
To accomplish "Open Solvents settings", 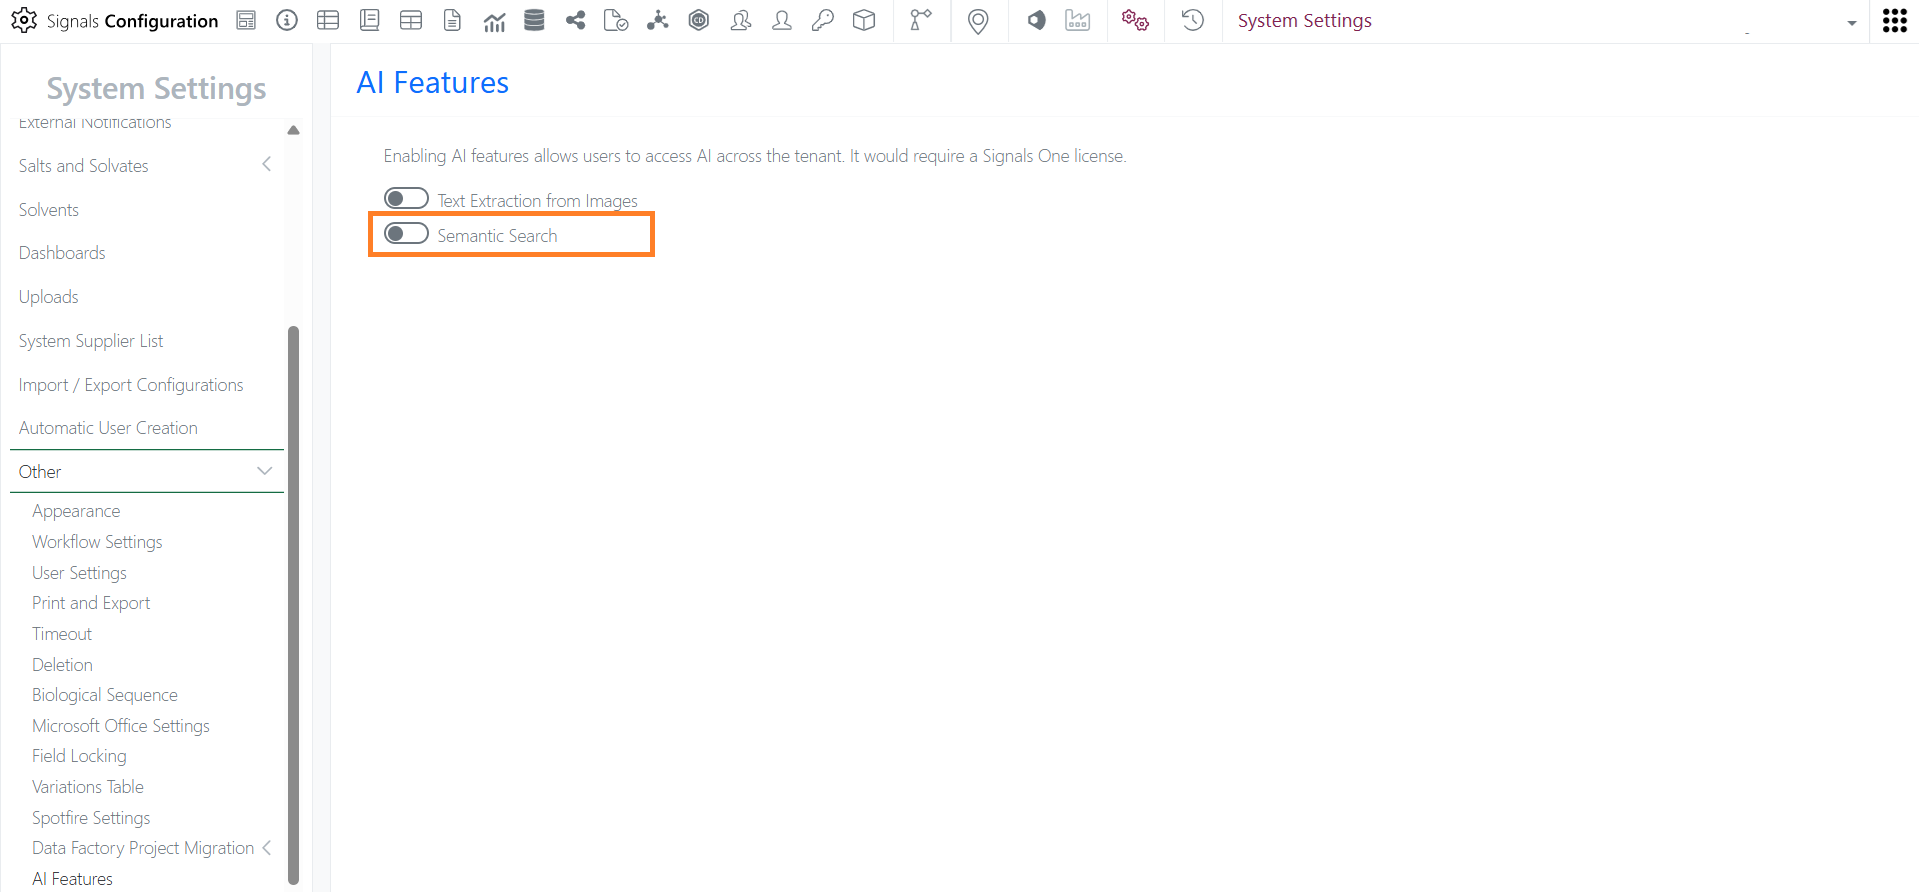I will [49, 210].
